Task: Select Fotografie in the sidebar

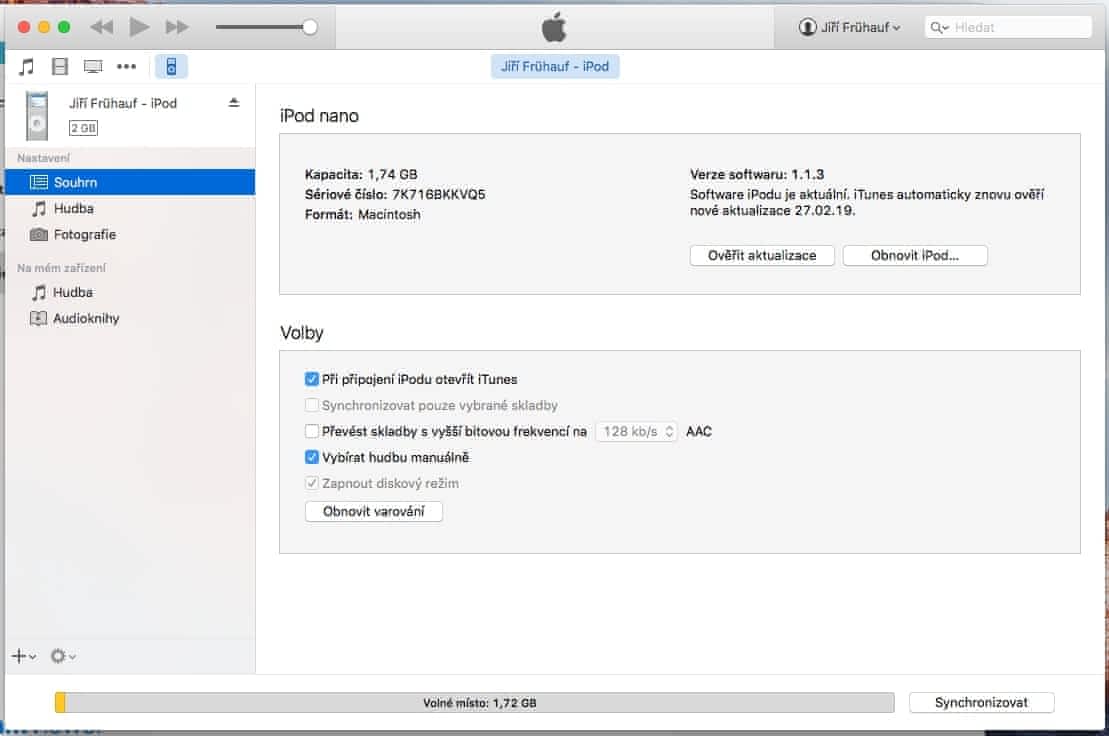Action: click(x=130, y=235)
